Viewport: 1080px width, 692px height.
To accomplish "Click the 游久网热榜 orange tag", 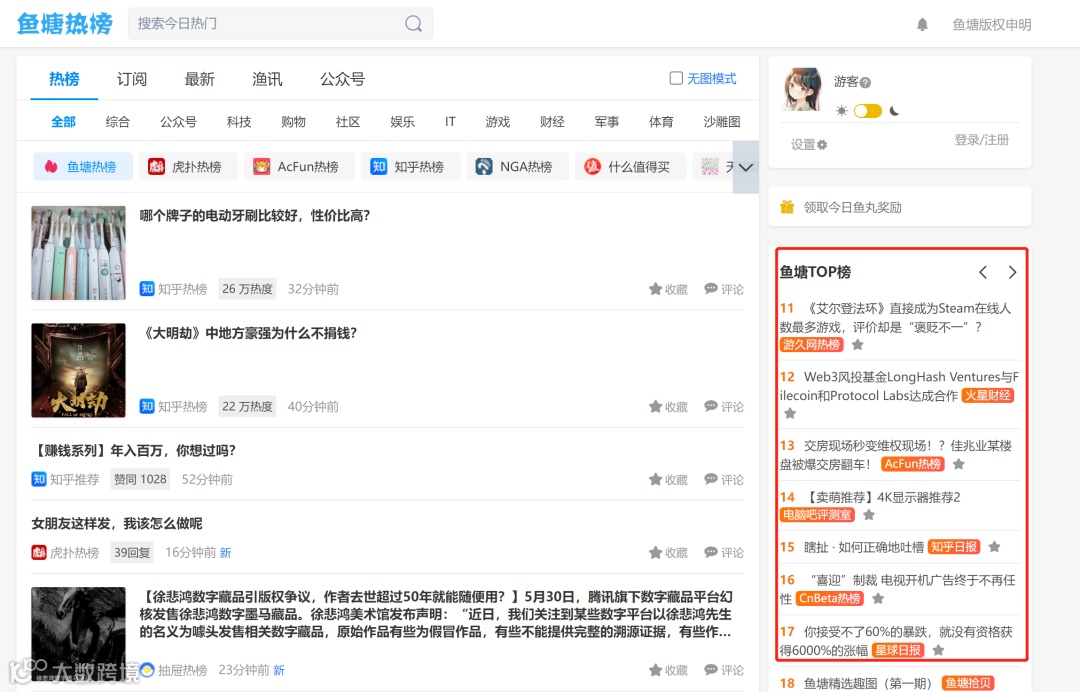I will (x=811, y=344).
